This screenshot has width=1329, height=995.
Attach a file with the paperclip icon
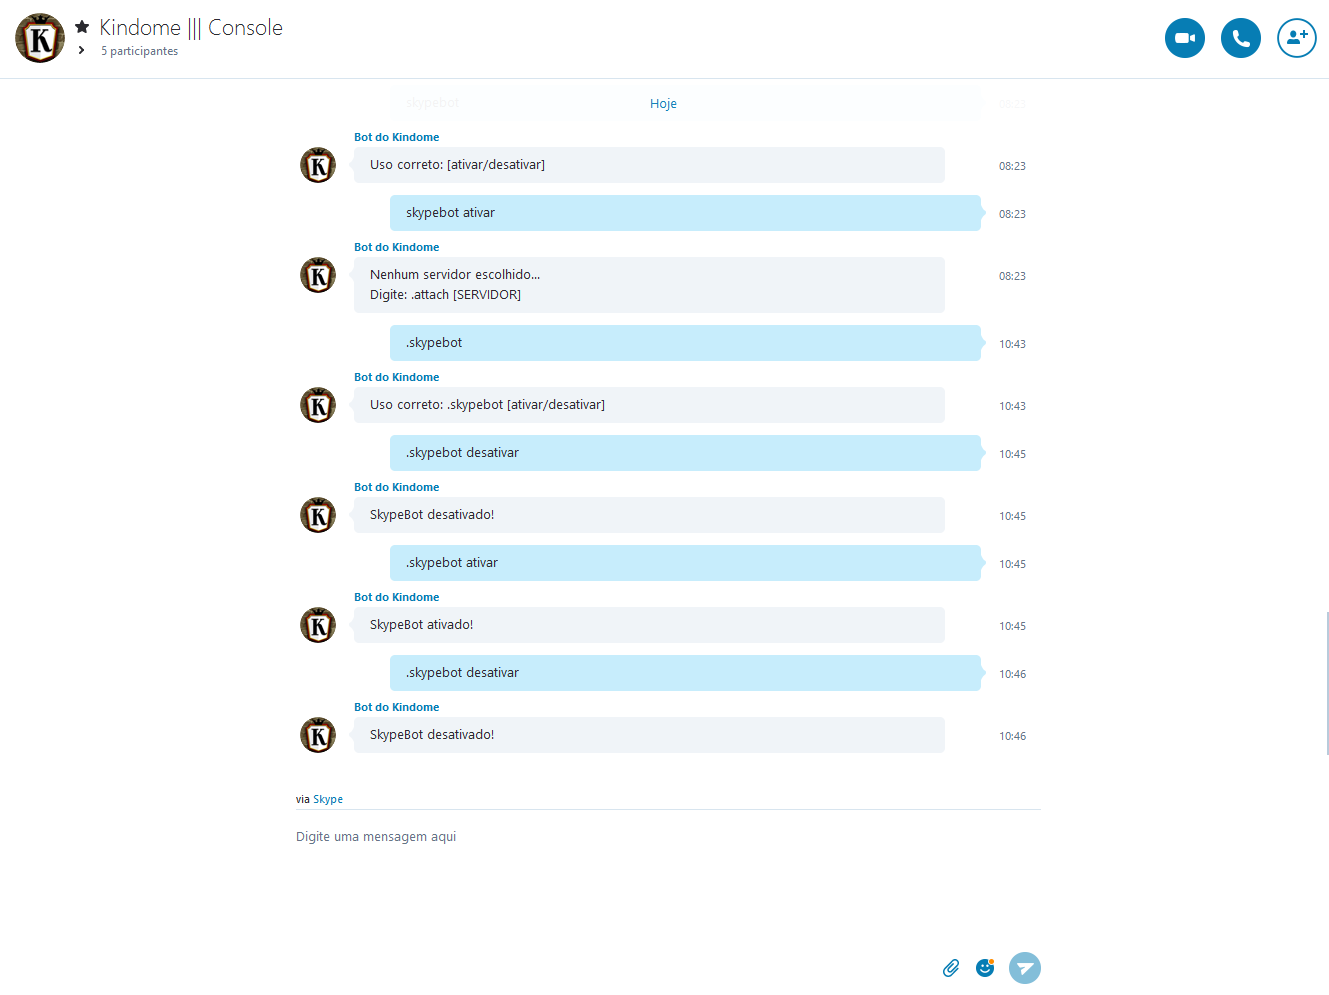[951, 968]
